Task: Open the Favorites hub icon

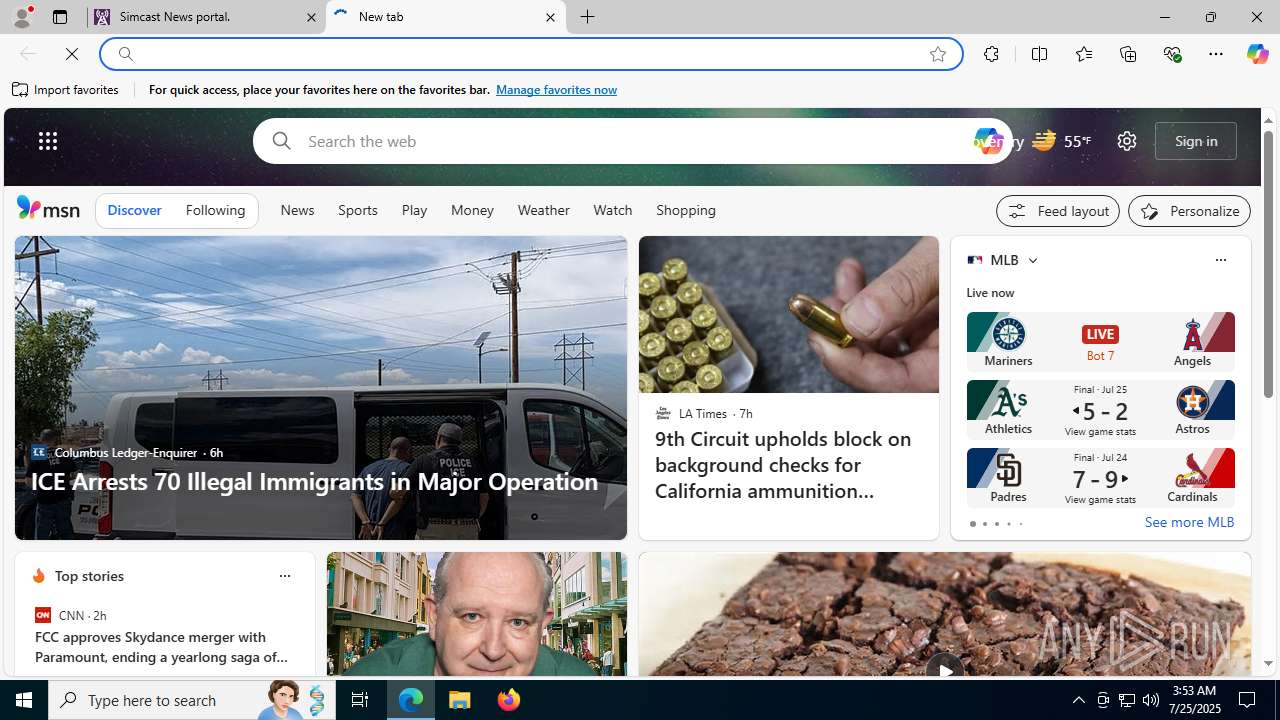Action: pyautogui.click(x=1083, y=54)
